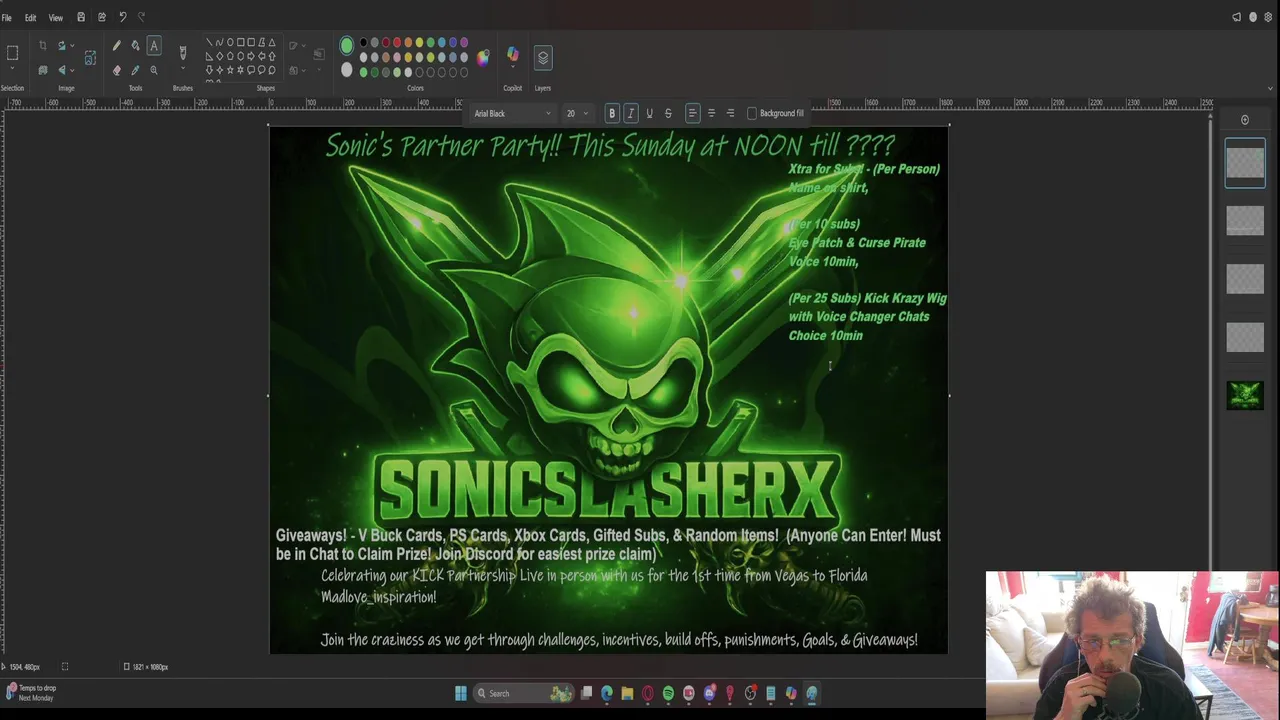1280x720 pixels.
Task: Open the Arial Black font dropdown
Action: (512, 113)
